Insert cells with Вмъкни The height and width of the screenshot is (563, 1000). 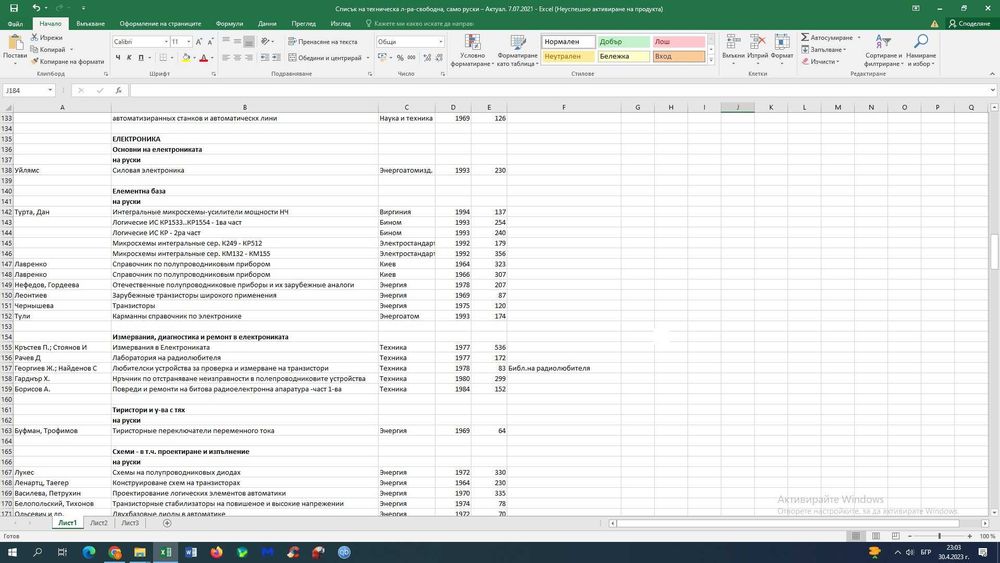[x=733, y=47]
